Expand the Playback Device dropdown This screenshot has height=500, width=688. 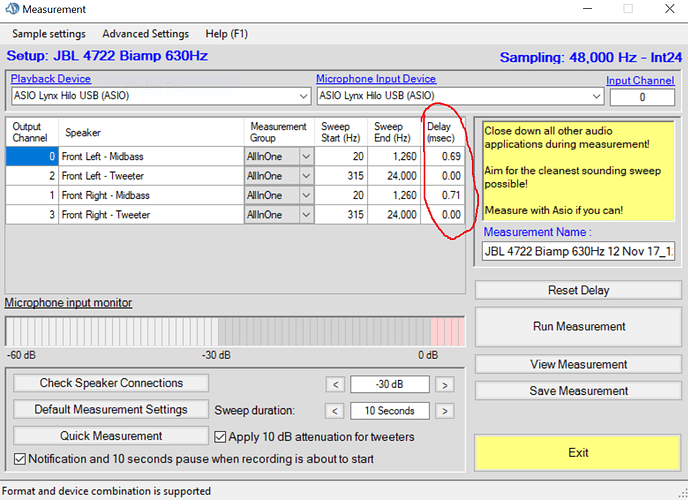[303, 96]
